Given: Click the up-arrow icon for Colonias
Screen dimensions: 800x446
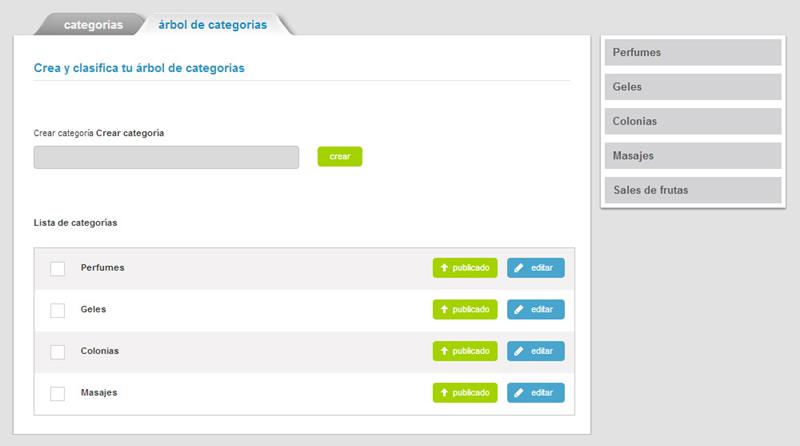Looking at the screenshot, I should [x=444, y=351].
